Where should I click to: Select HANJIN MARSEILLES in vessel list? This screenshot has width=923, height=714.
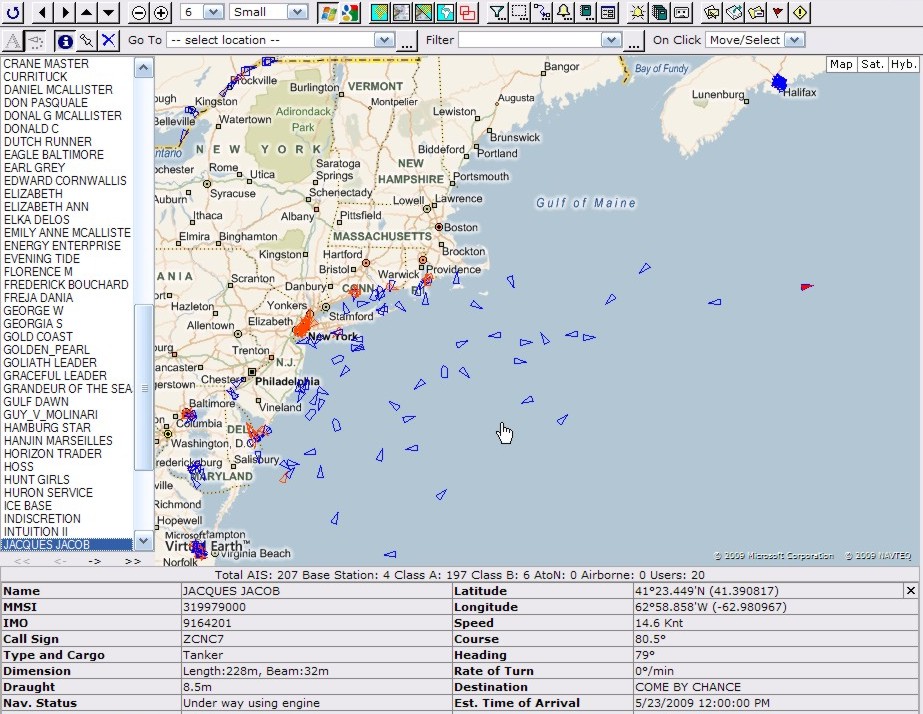(58, 440)
